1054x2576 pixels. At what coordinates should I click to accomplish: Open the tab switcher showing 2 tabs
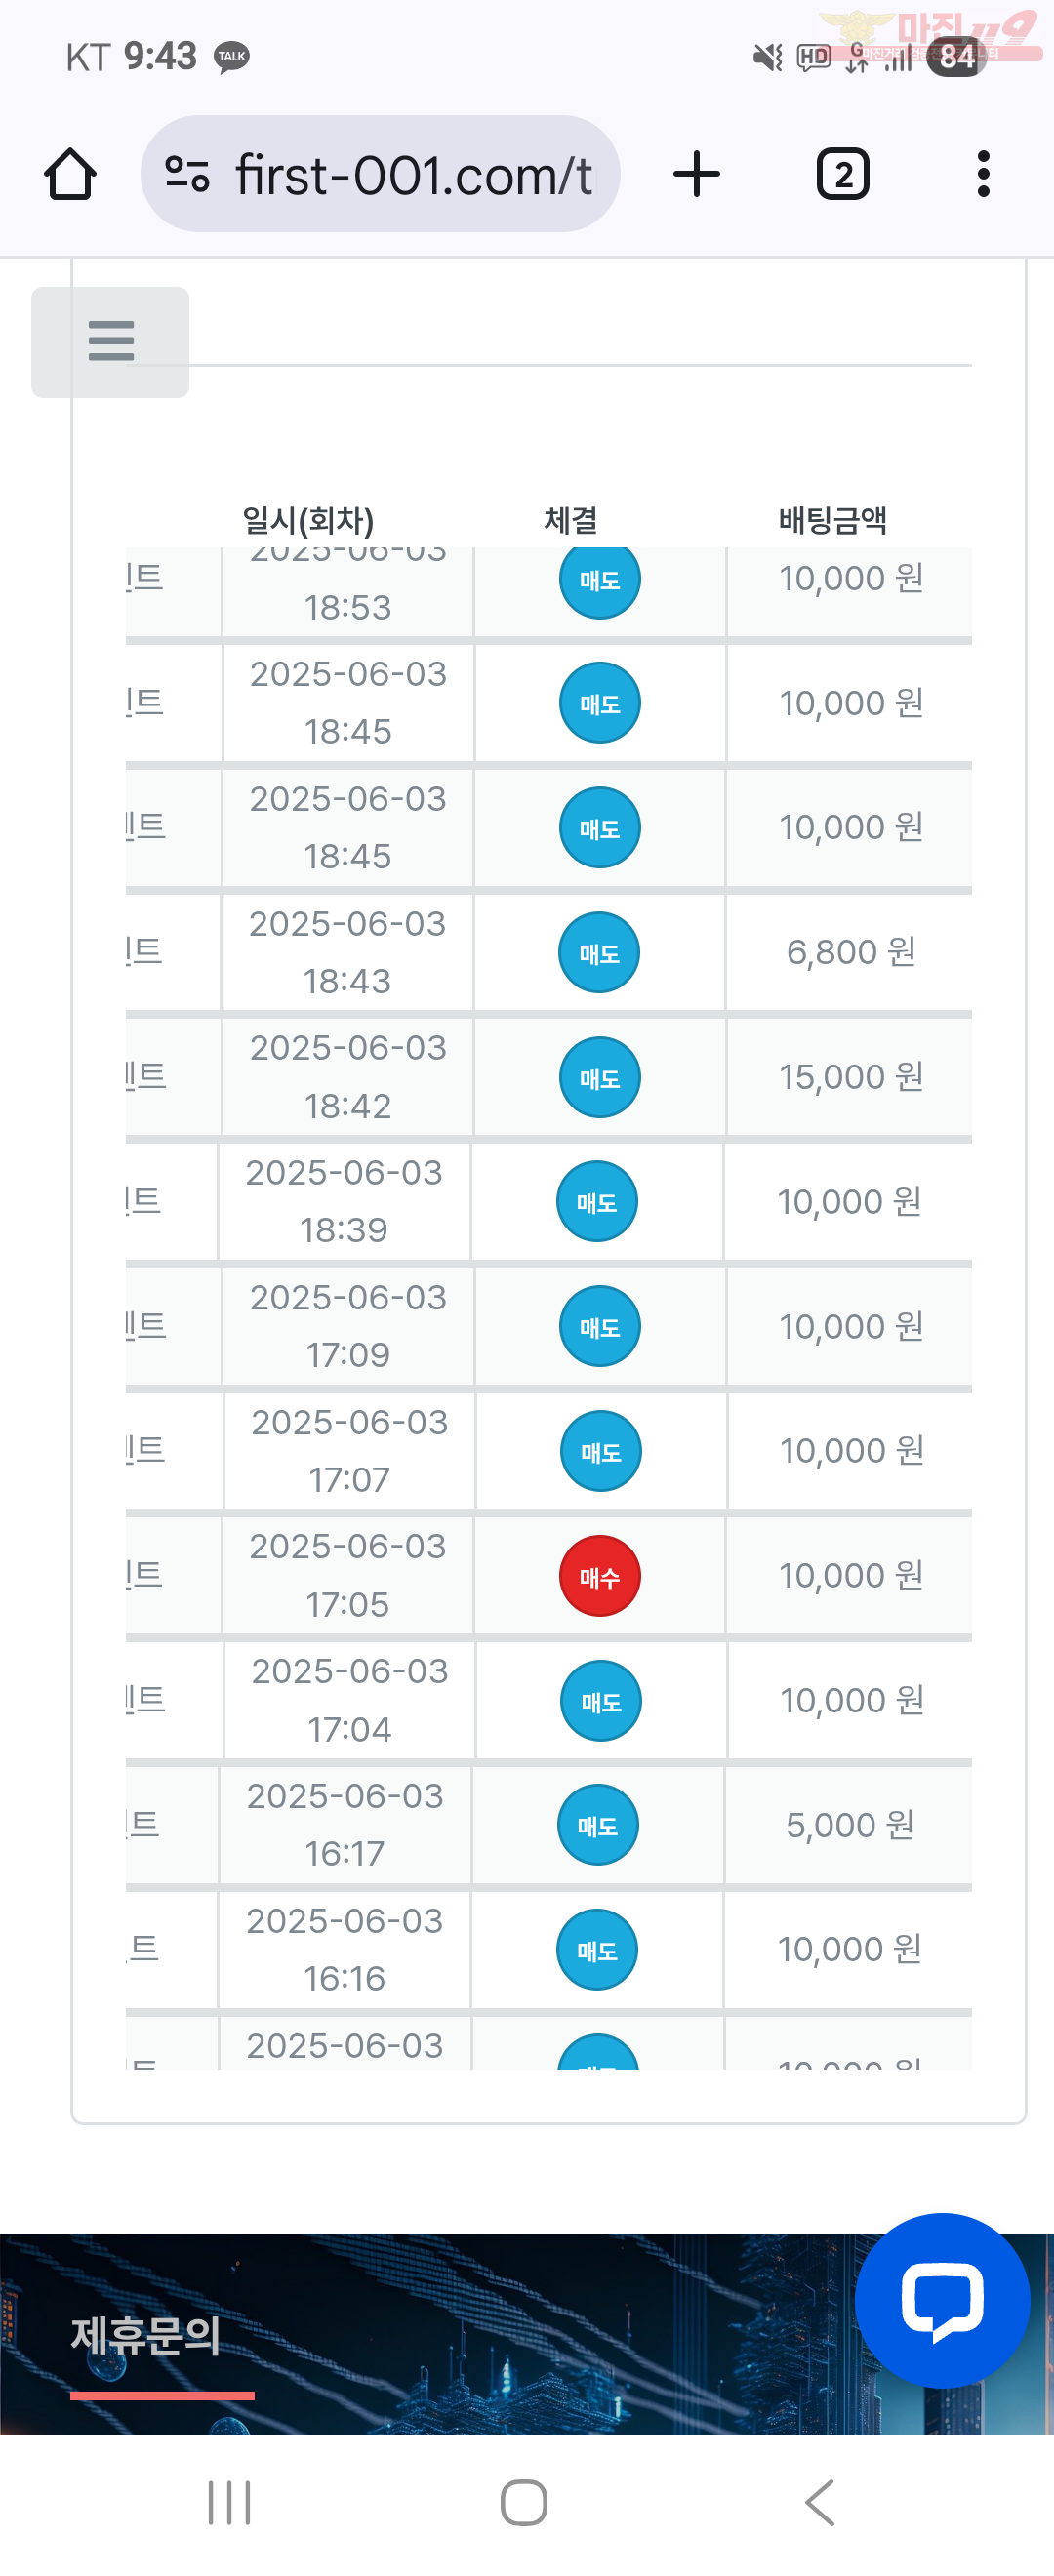[x=843, y=174]
